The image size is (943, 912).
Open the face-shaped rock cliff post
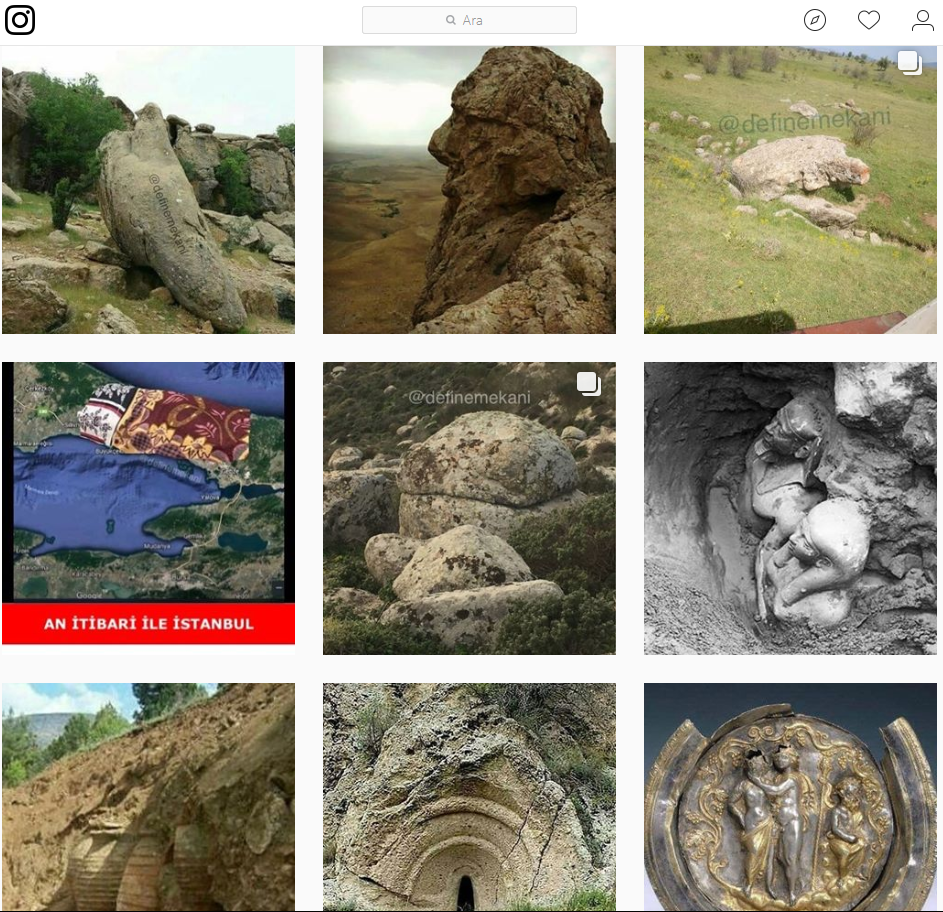click(x=469, y=190)
